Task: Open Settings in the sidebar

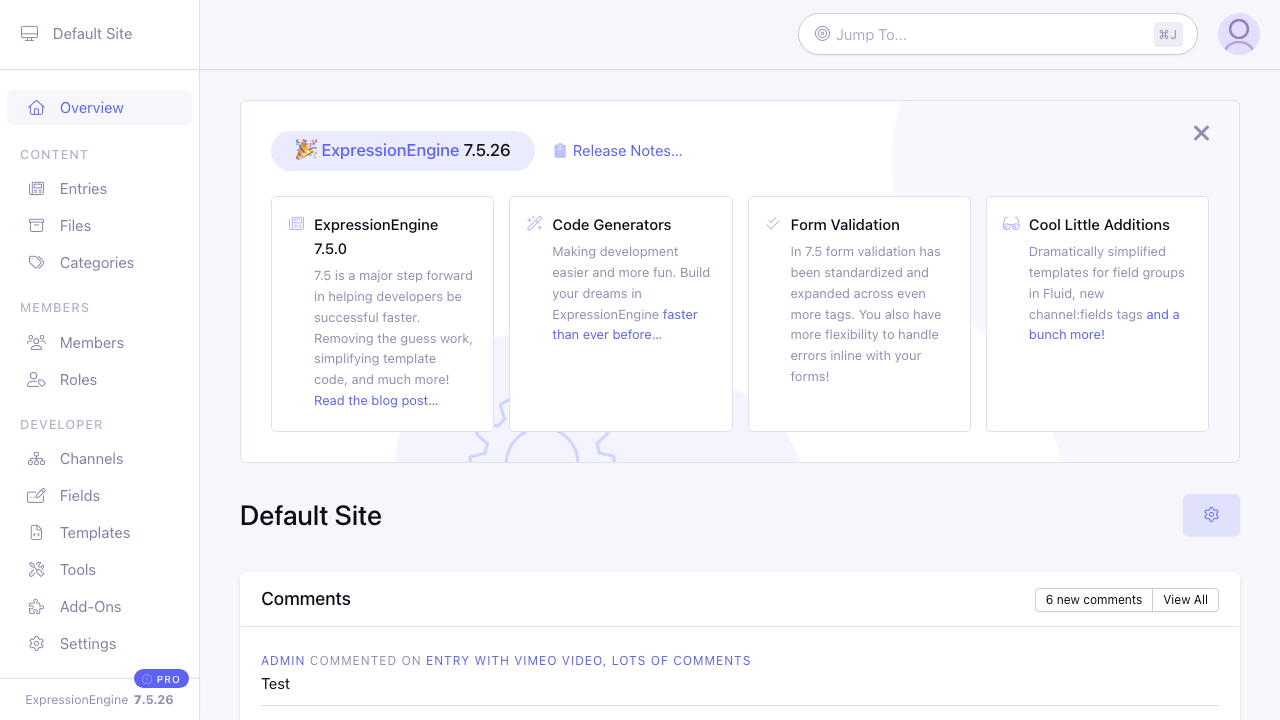Action: (99, 644)
